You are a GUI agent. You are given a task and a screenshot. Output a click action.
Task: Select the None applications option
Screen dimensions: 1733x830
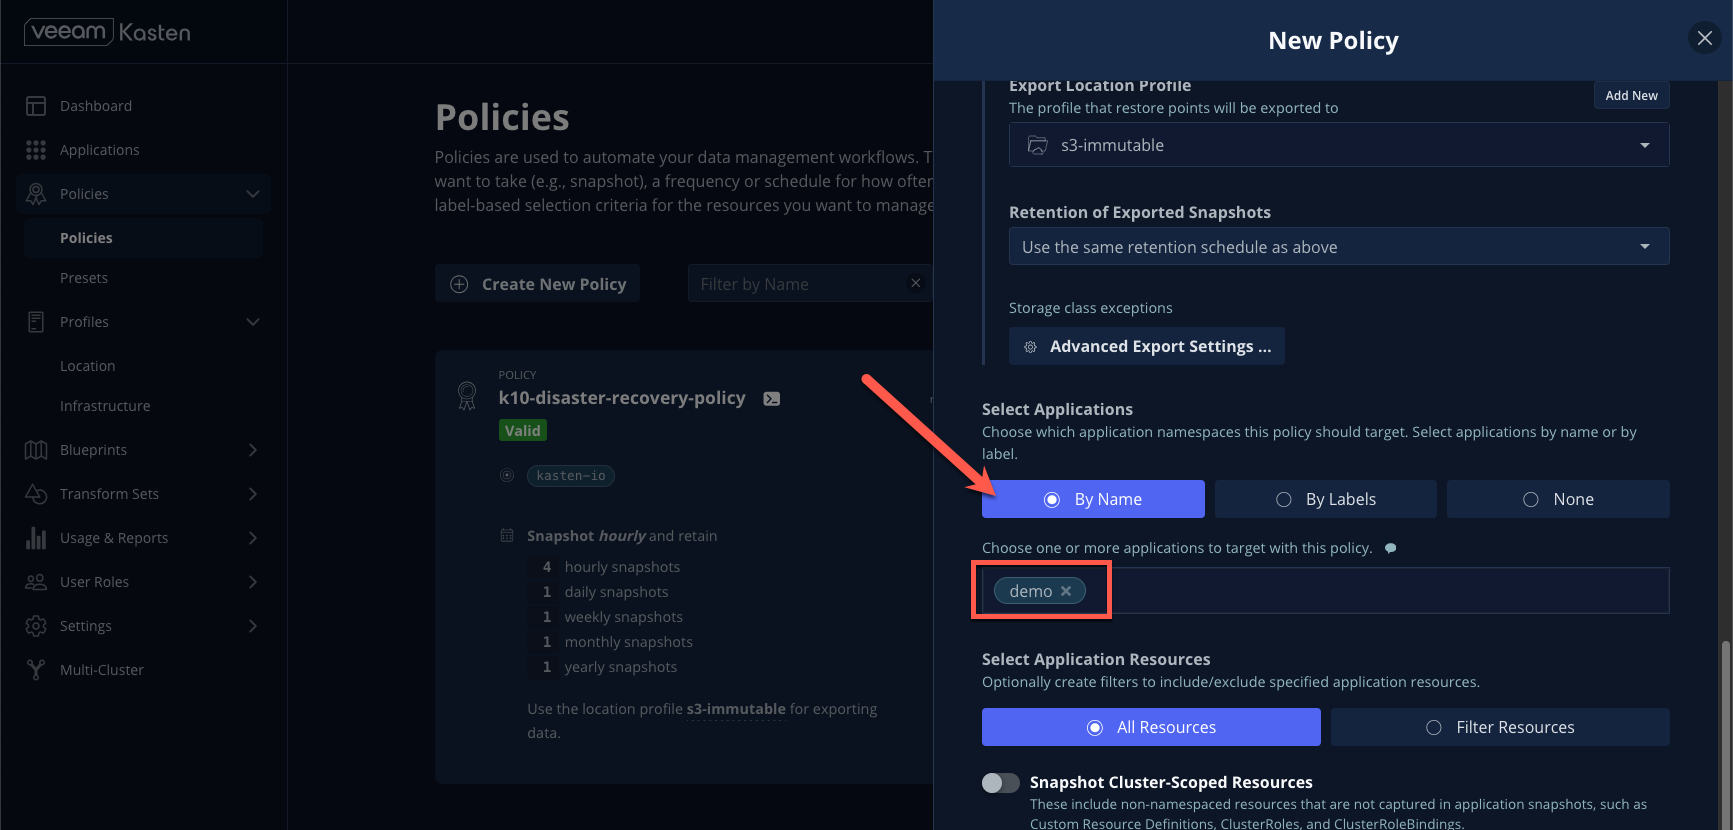click(1558, 499)
